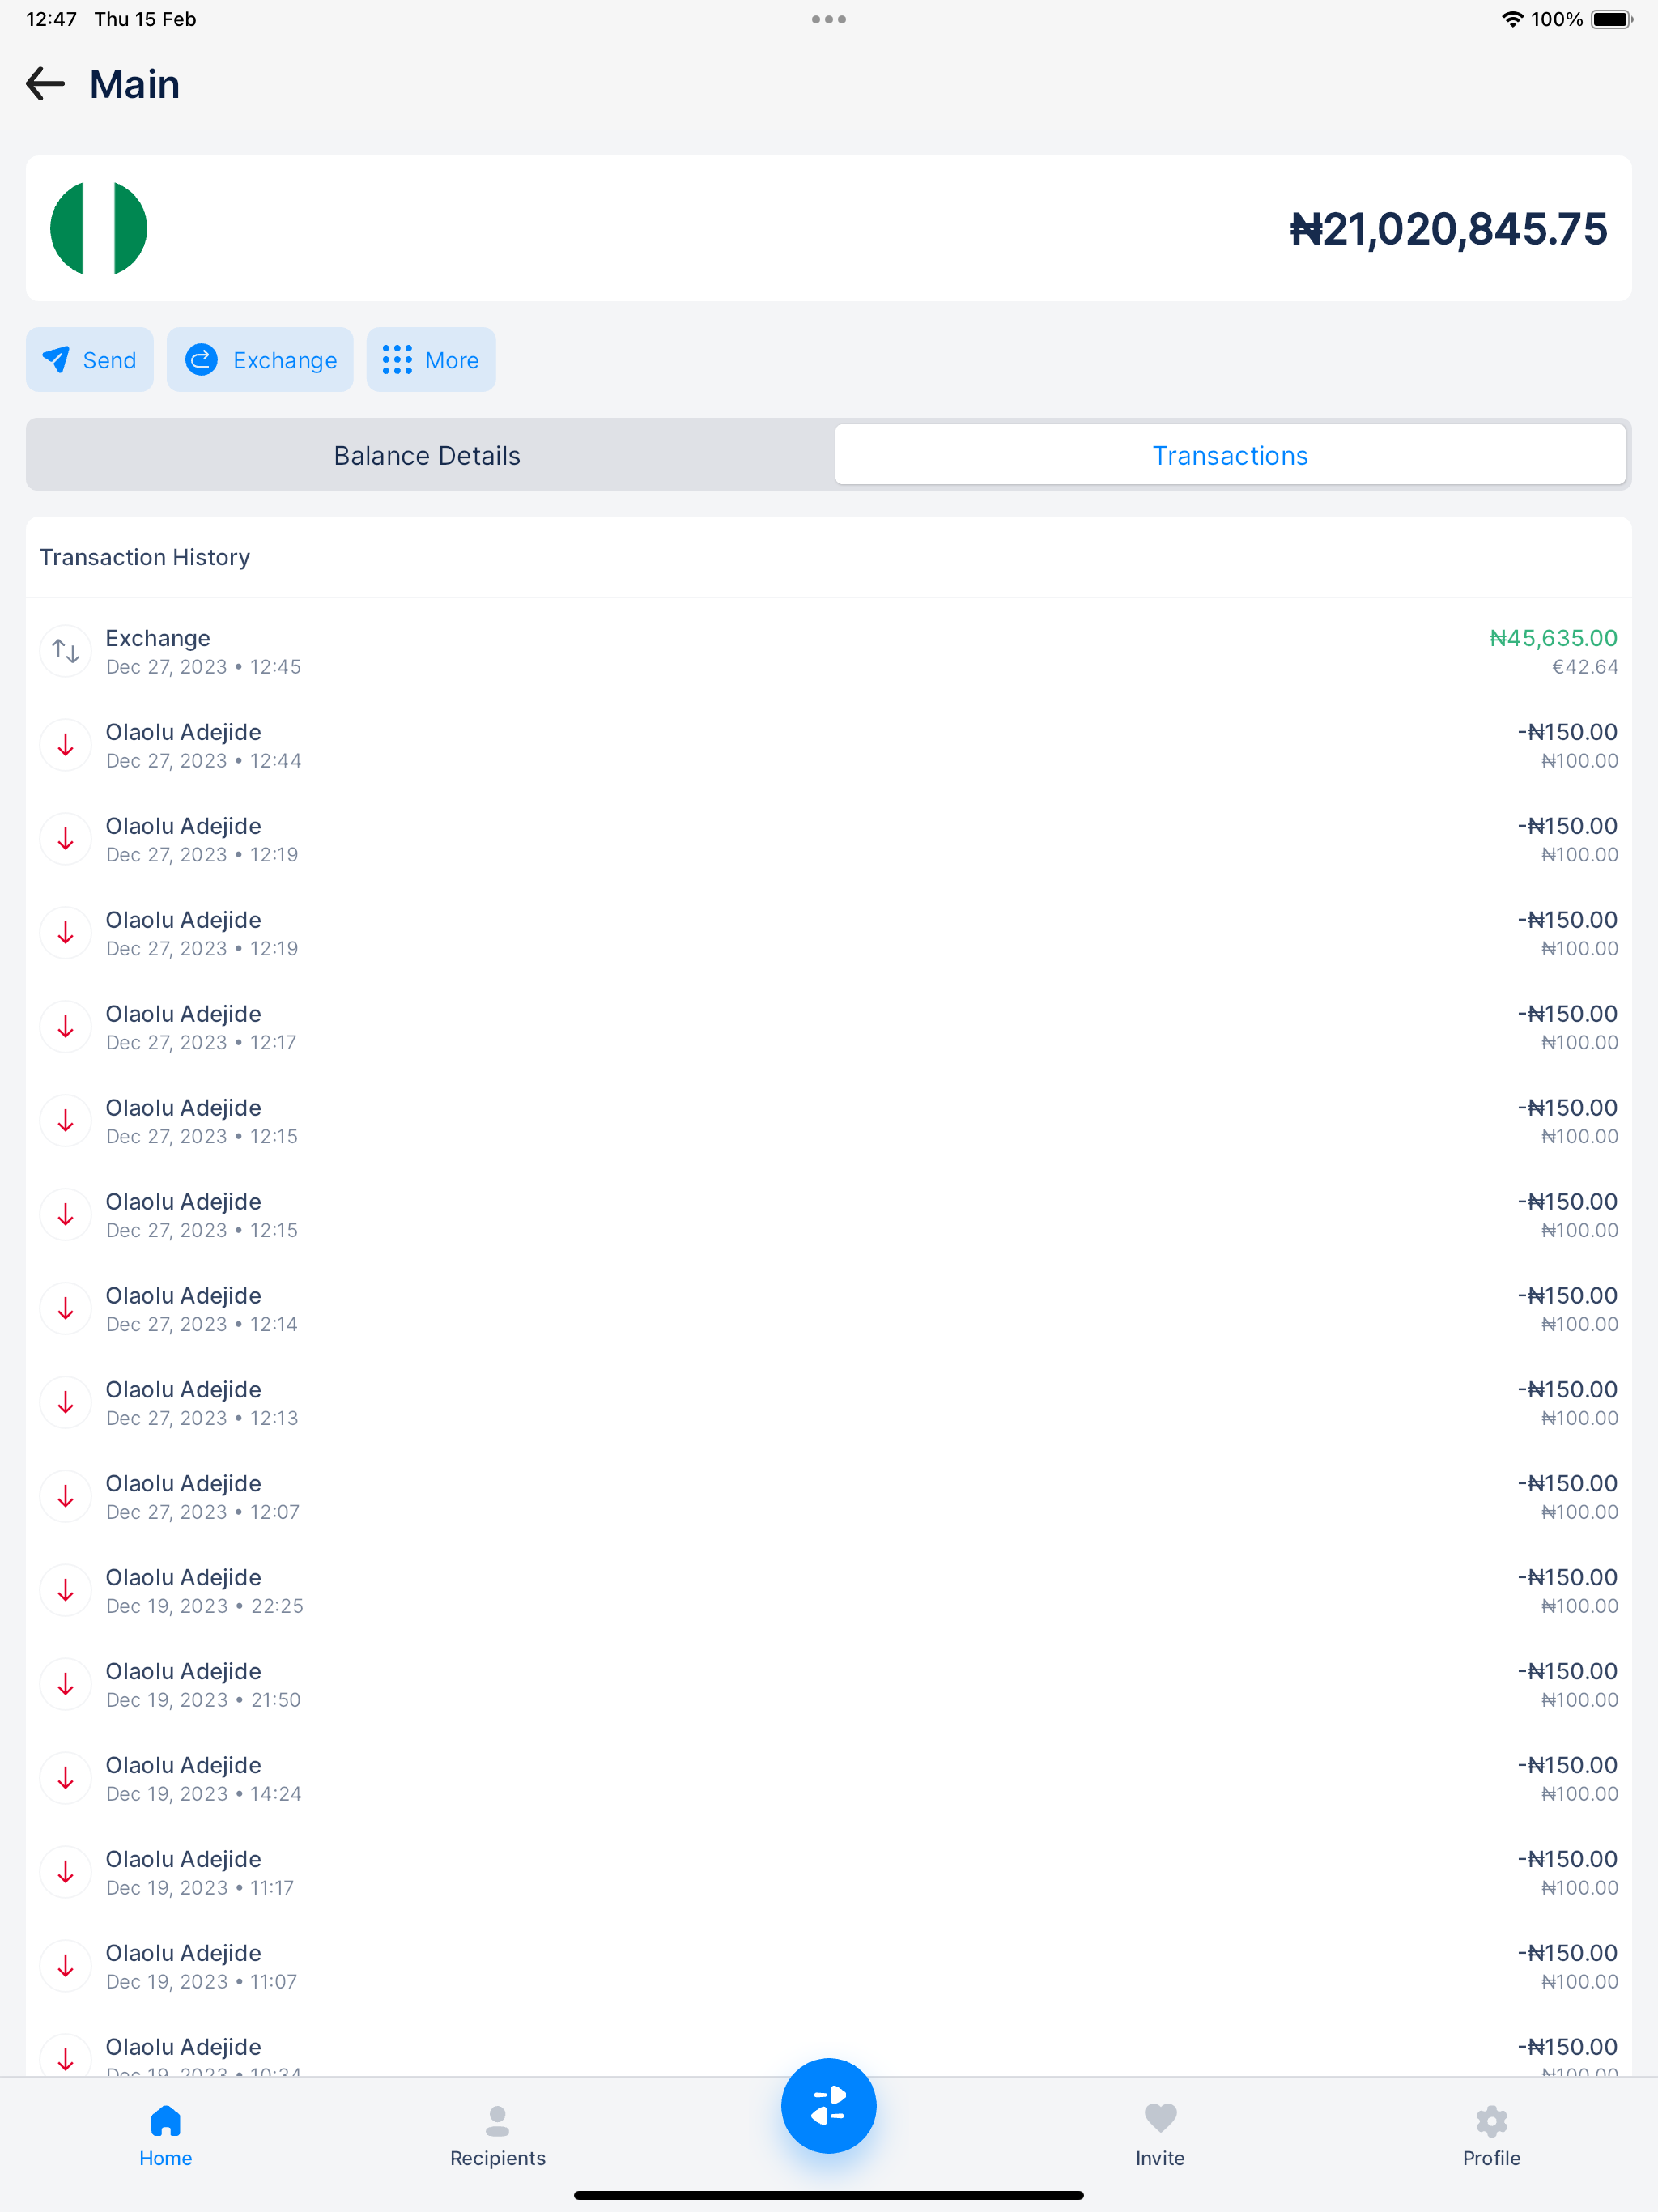The image size is (1658, 2212).
Task: Tap the central blue transfer action button
Action: tap(829, 2105)
